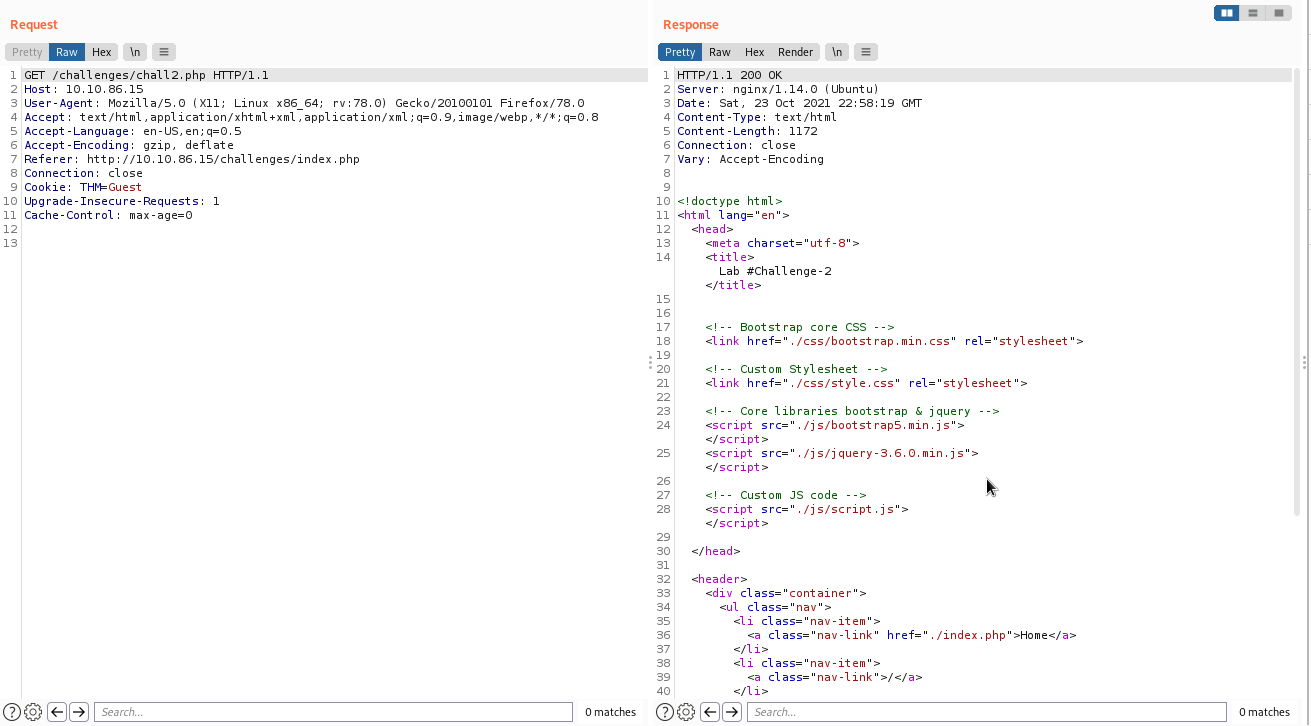Focus the Response search input field
The image size is (1311, 726).
tap(987, 712)
